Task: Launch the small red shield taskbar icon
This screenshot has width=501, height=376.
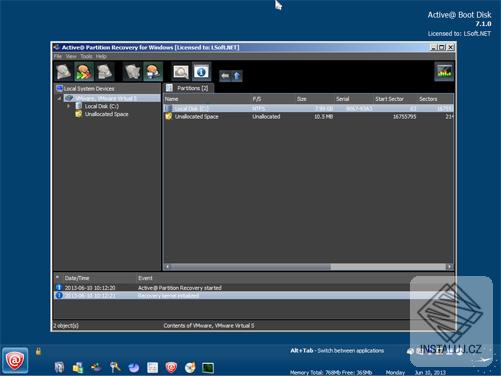Action: pos(171,367)
